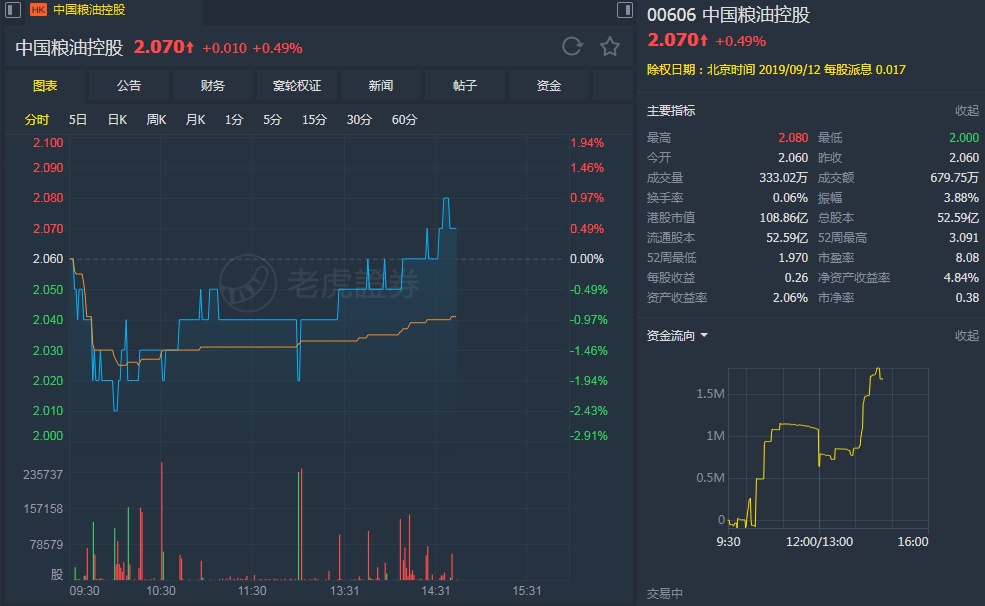This screenshot has height=606, width=985.
Task: Click the 最高 value 2.080
Action: tap(793, 138)
